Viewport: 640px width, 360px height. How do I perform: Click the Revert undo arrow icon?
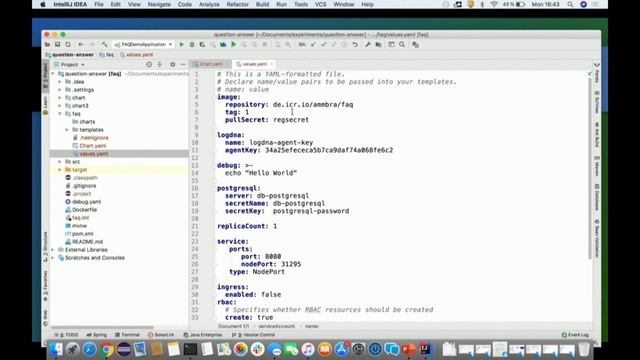(355, 44)
